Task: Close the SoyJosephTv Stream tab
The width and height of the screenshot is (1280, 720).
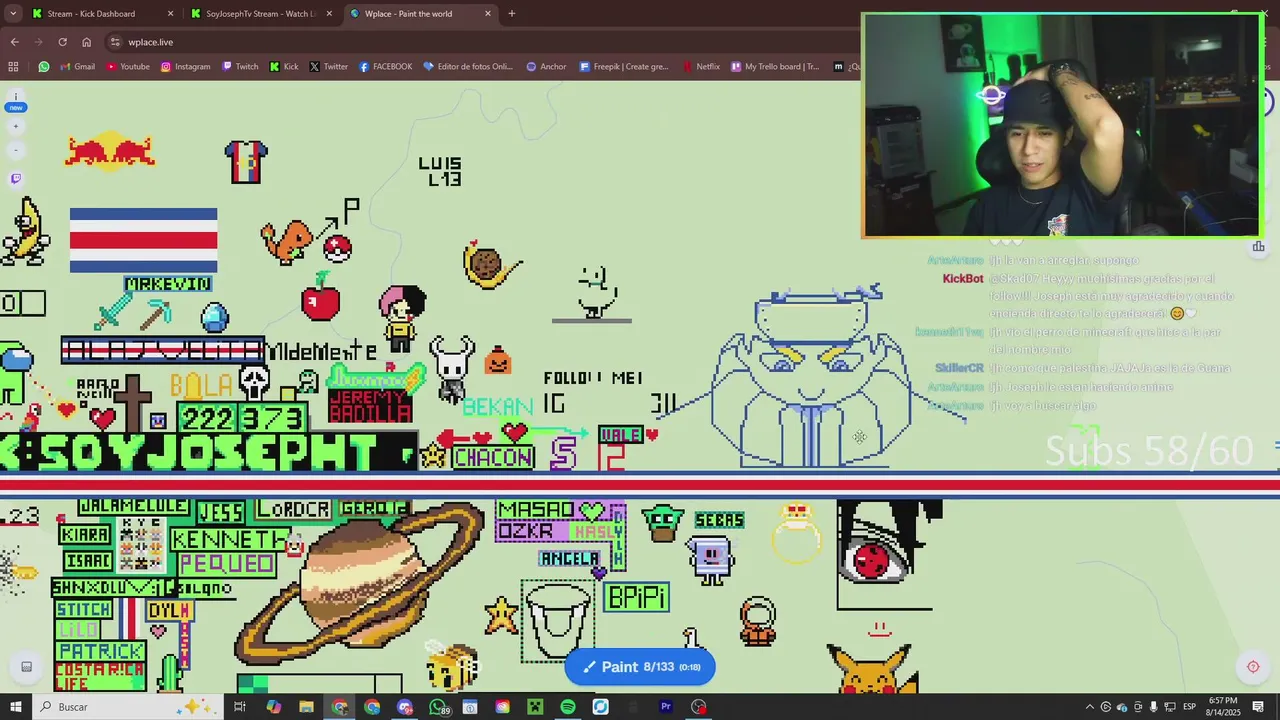Action: (x=329, y=14)
